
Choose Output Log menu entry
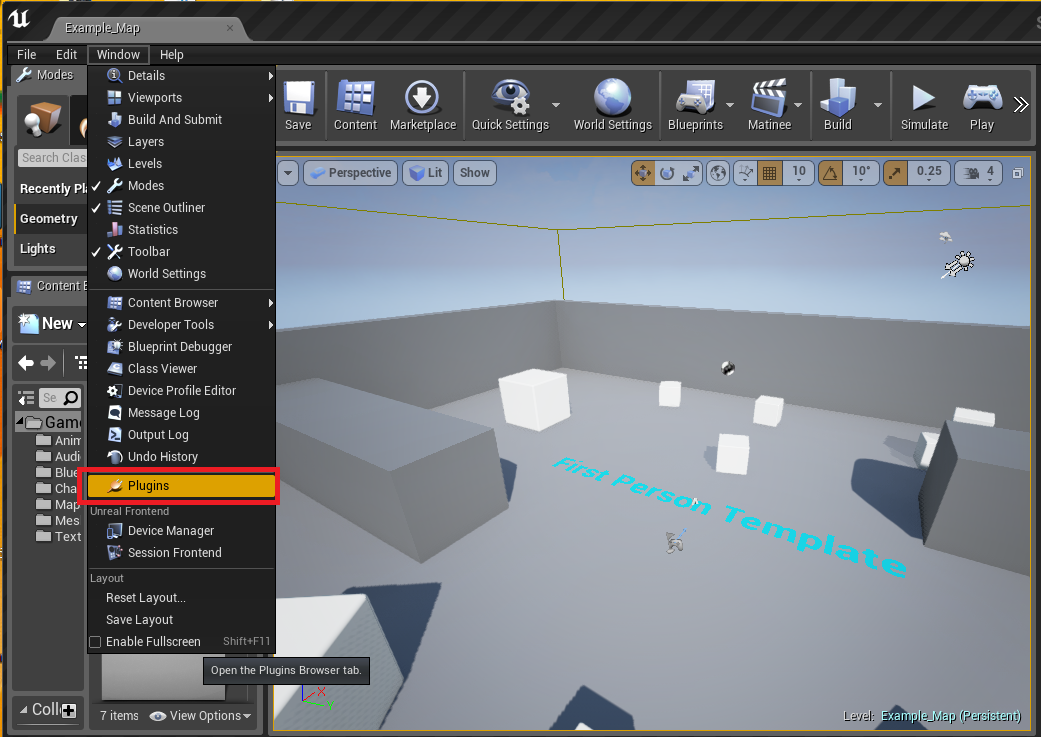(181, 435)
